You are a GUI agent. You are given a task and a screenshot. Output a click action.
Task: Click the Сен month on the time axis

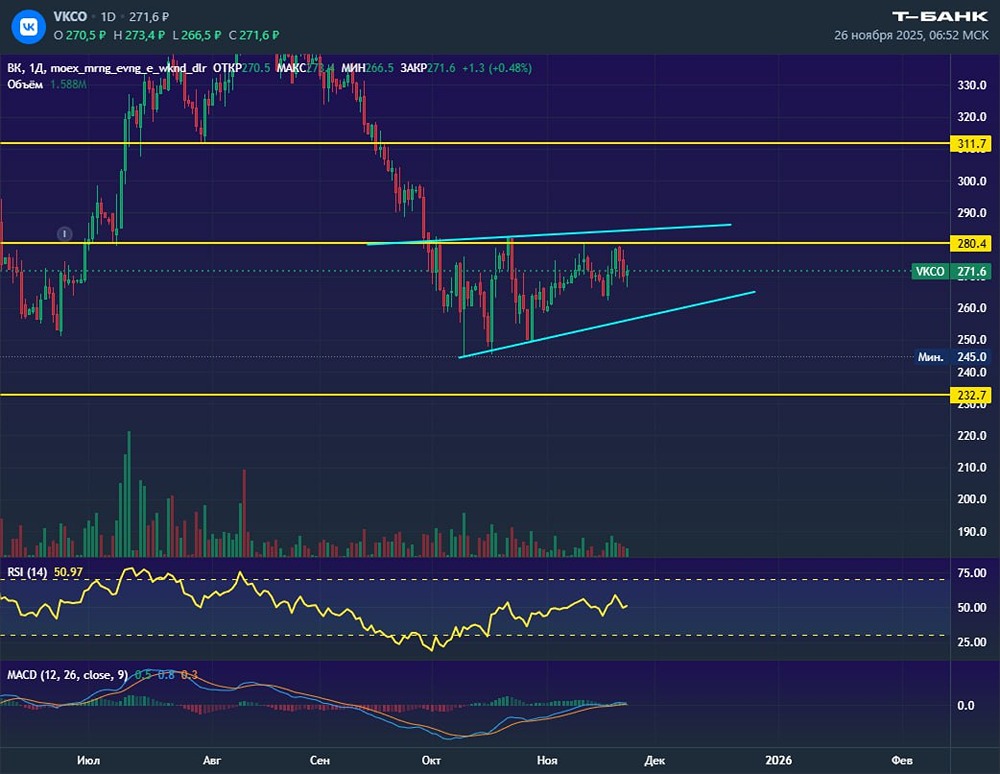coord(320,760)
